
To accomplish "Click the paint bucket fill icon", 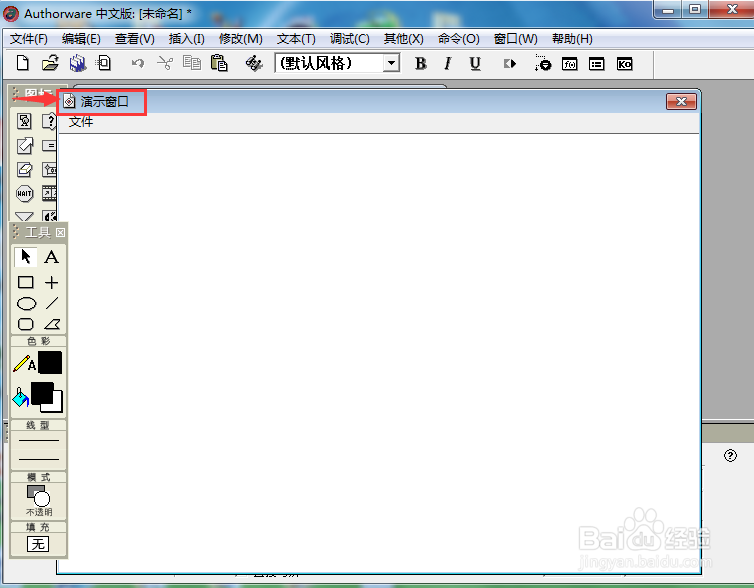I will 20,397.
